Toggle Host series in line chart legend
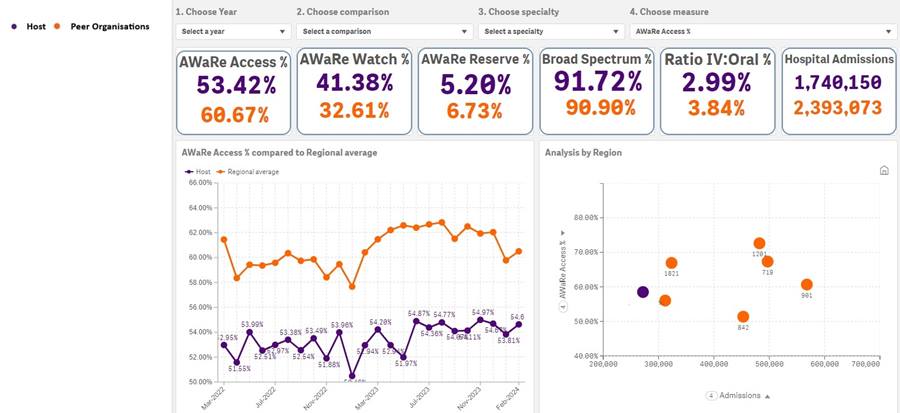This screenshot has height=413, width=900. pos(197,172)
